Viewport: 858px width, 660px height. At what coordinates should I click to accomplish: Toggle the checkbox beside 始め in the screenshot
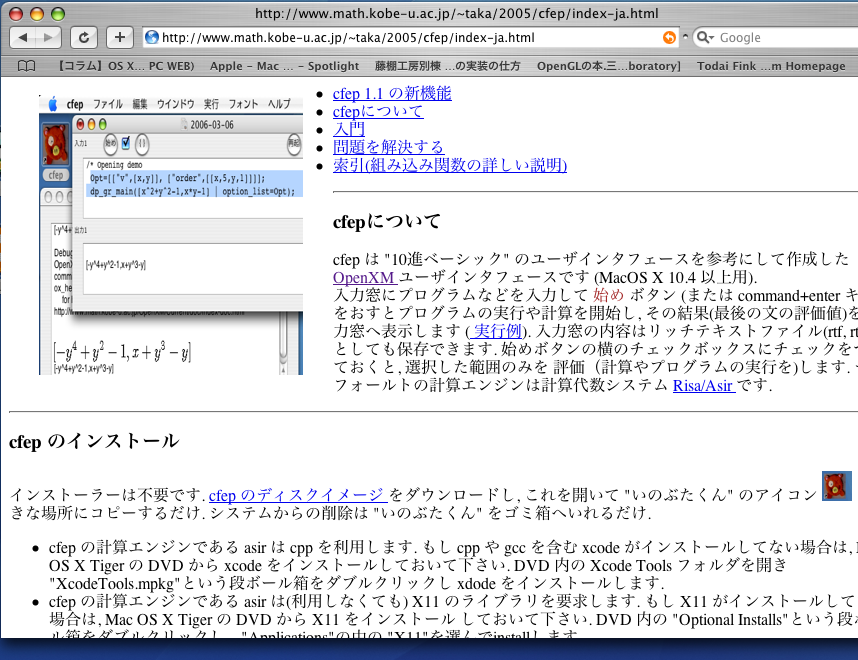pyautogui.click(x=126, y=143)
